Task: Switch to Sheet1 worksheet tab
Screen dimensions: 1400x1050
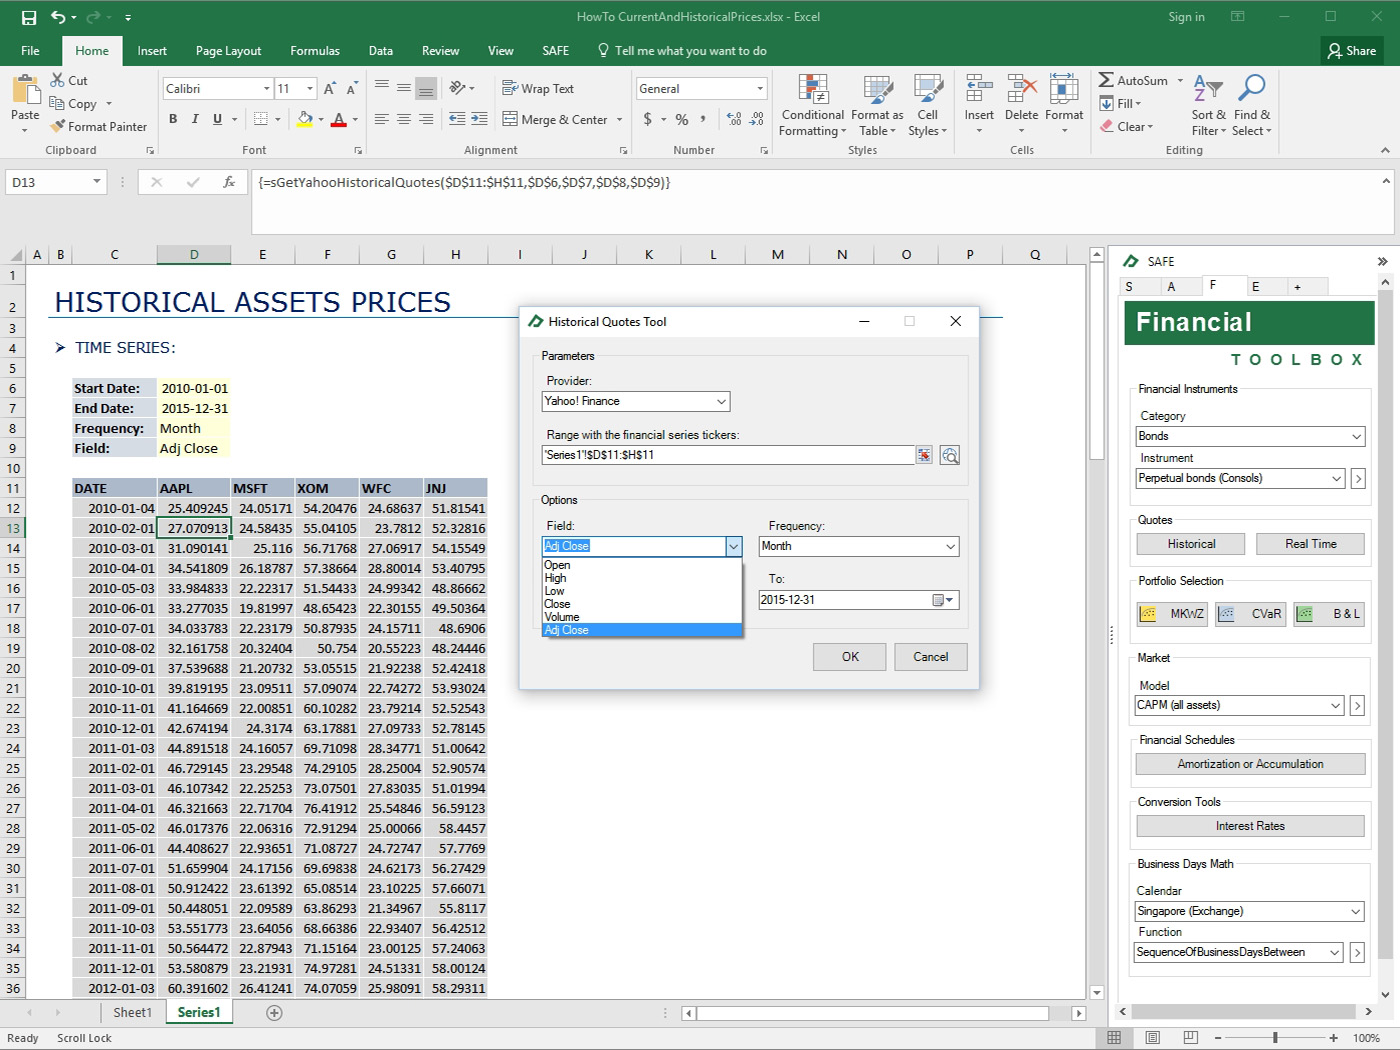Action: click(x=132, y=1013)
